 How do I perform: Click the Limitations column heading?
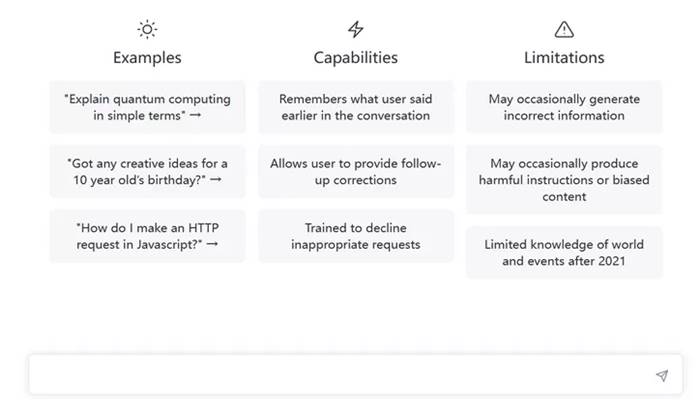(x=564, y=58)
